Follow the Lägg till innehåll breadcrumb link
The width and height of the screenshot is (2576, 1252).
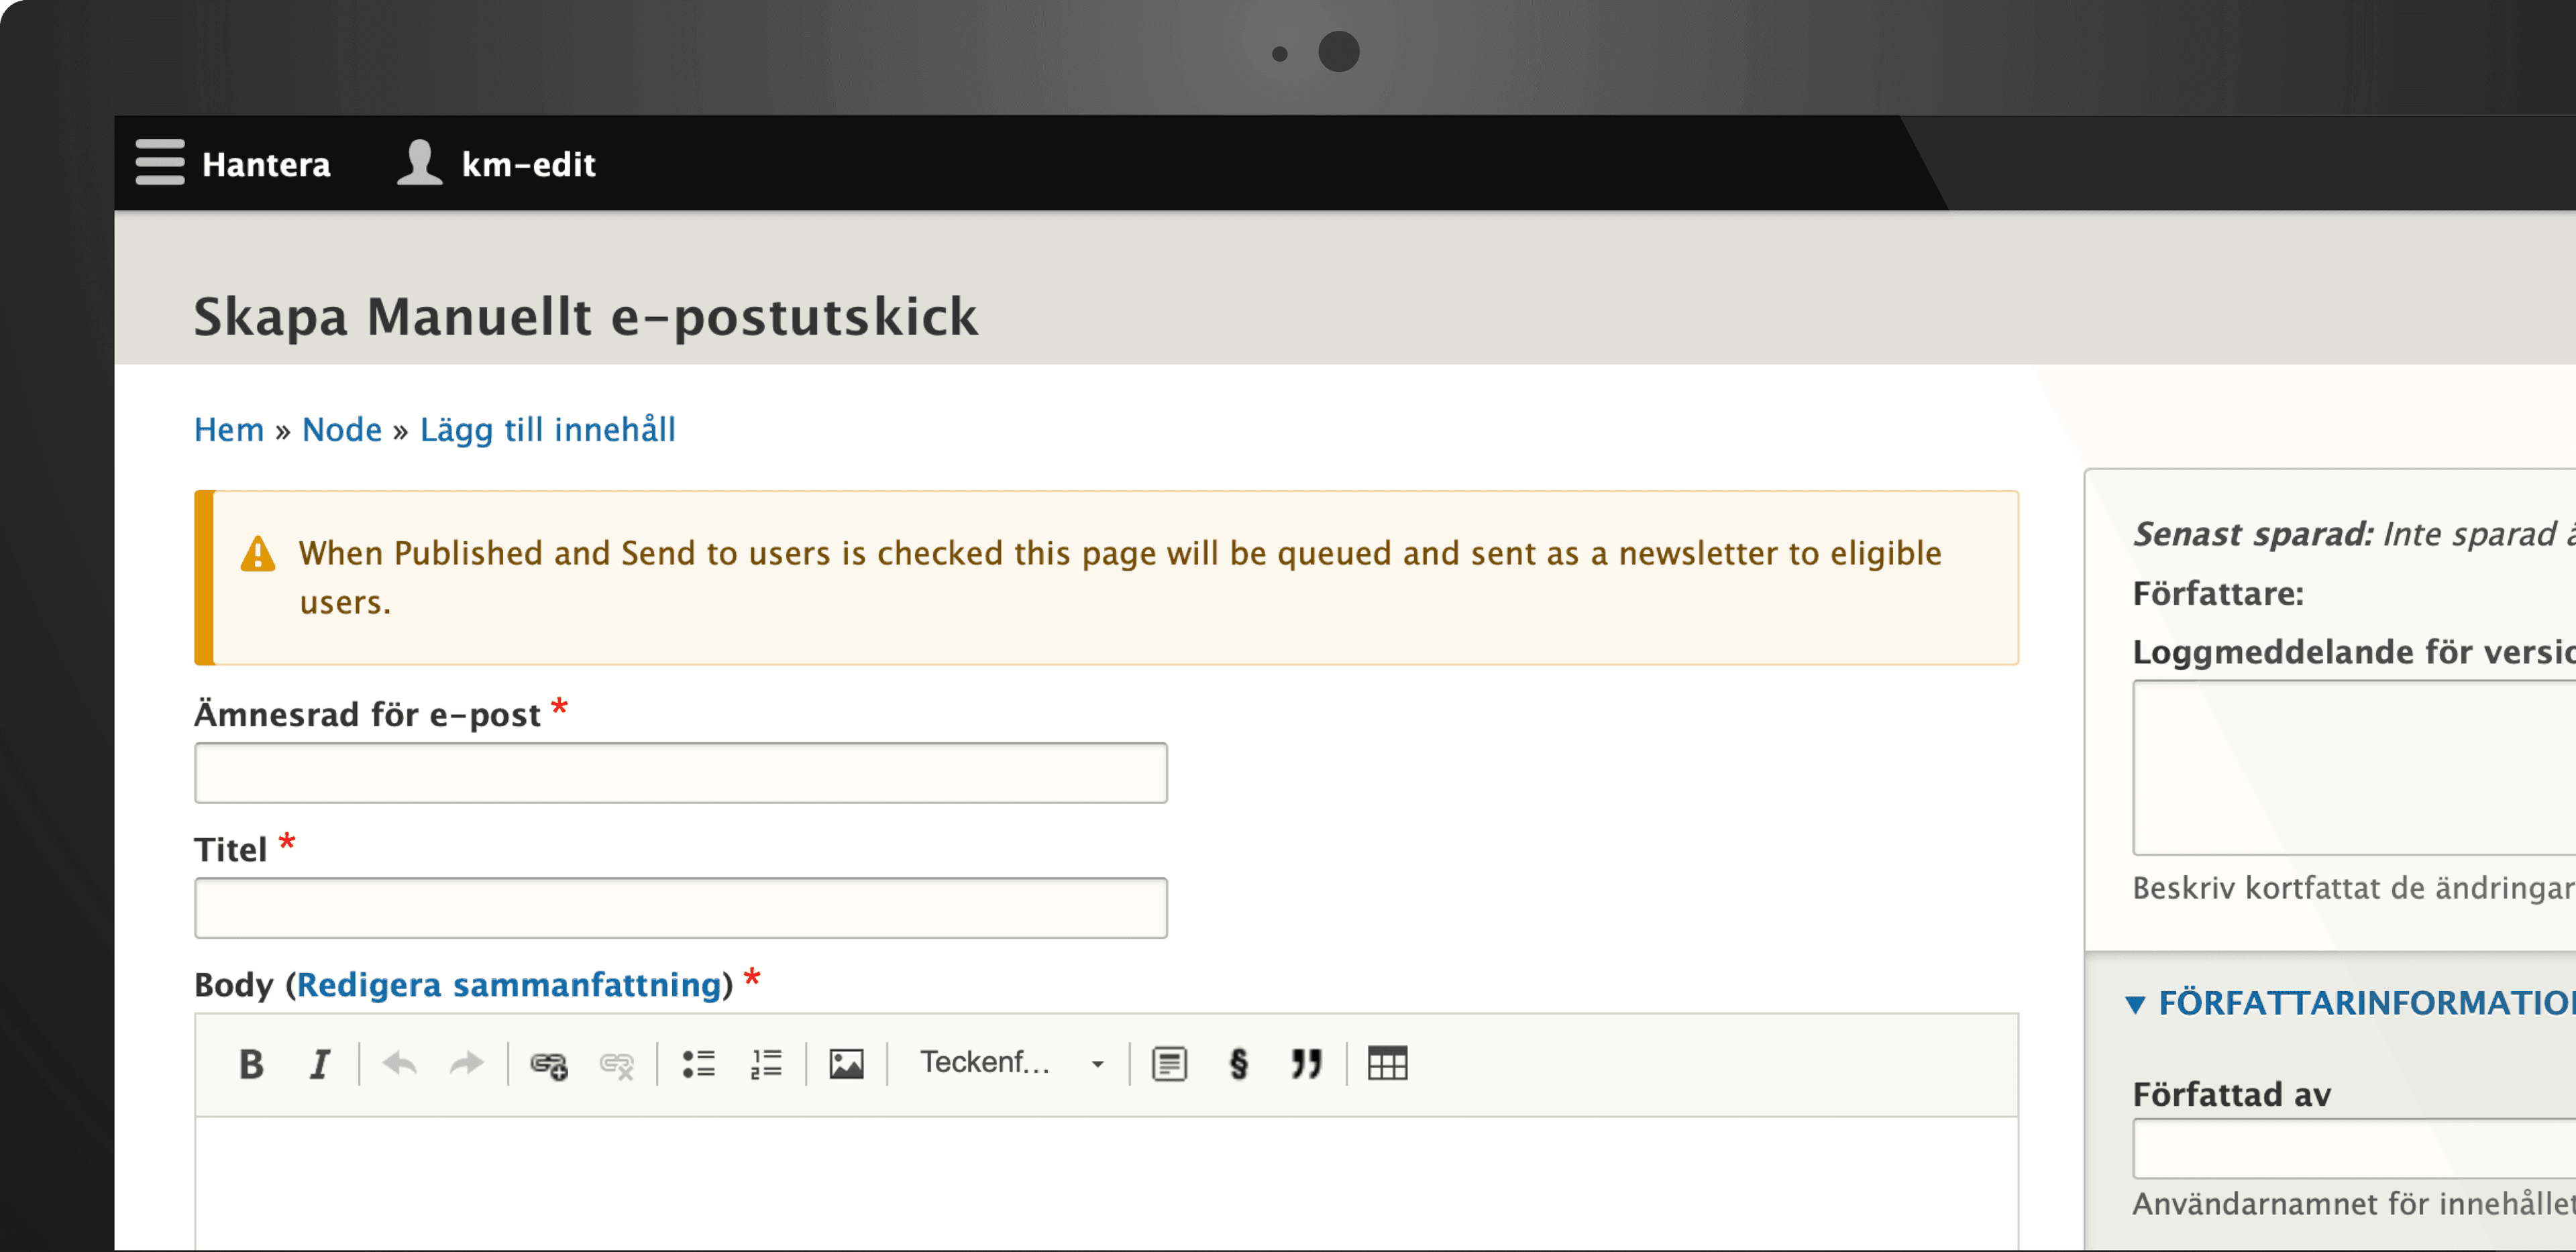[548, 430]
